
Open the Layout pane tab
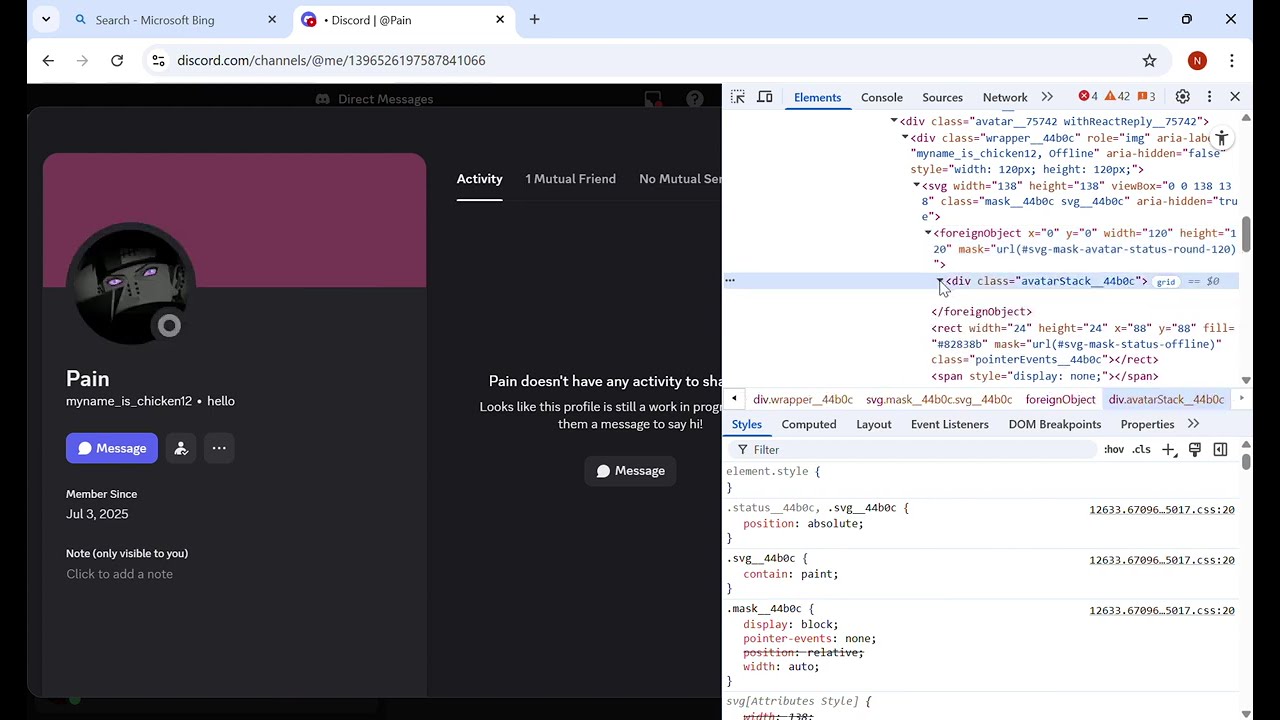[874, 424]
